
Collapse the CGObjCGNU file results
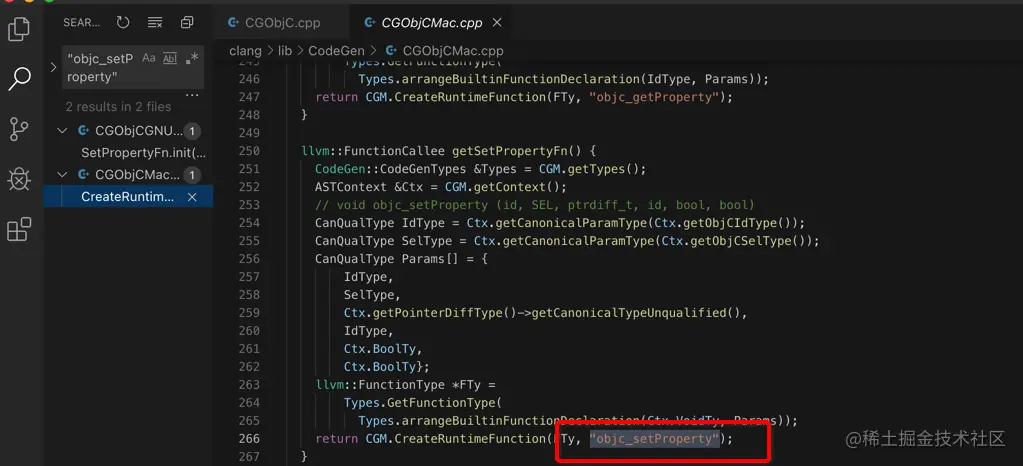coord(62,131)
